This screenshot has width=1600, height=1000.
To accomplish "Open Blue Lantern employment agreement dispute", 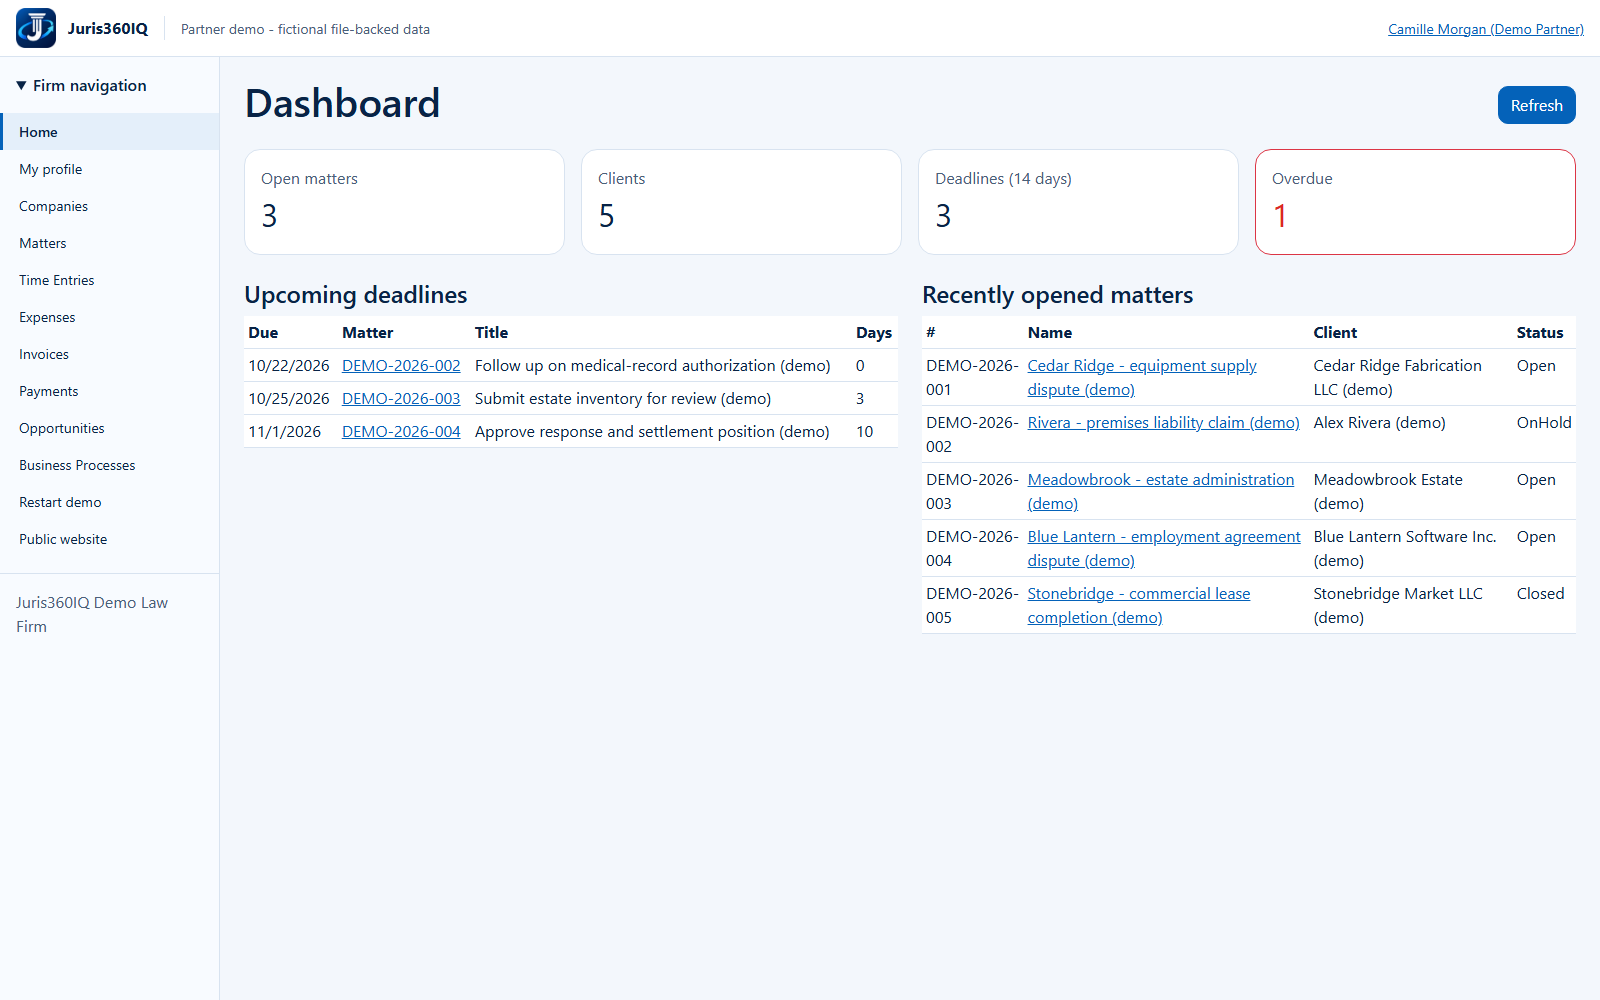I will pyautogui.click(x=1164, y=549).
